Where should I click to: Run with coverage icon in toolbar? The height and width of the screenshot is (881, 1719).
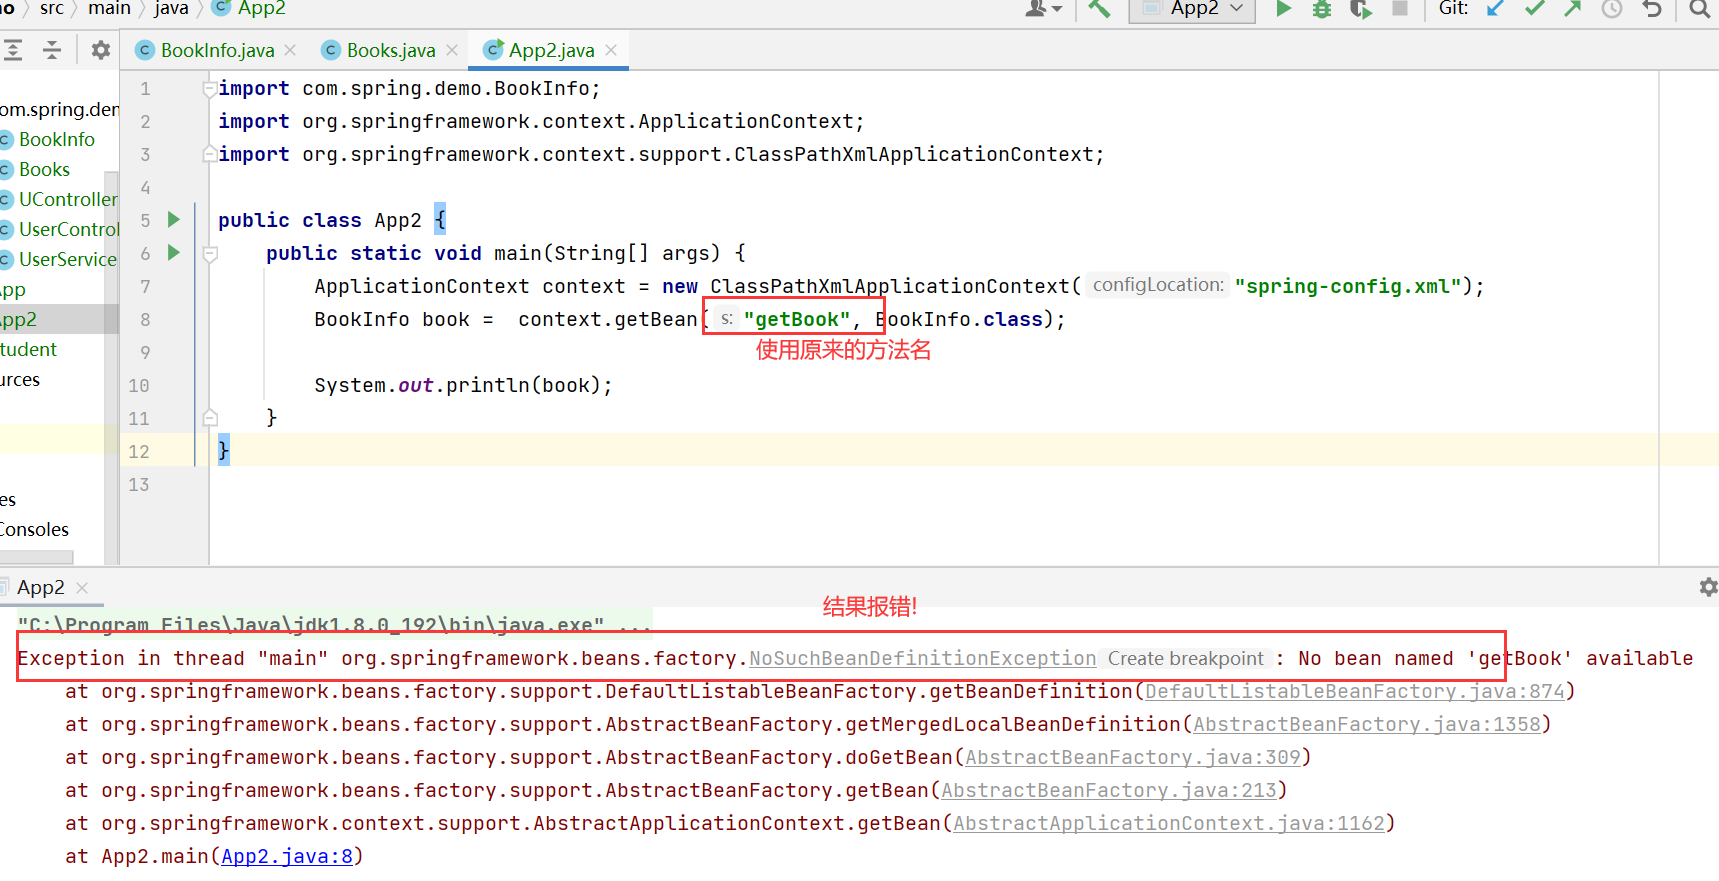[x=1360, y=9]
